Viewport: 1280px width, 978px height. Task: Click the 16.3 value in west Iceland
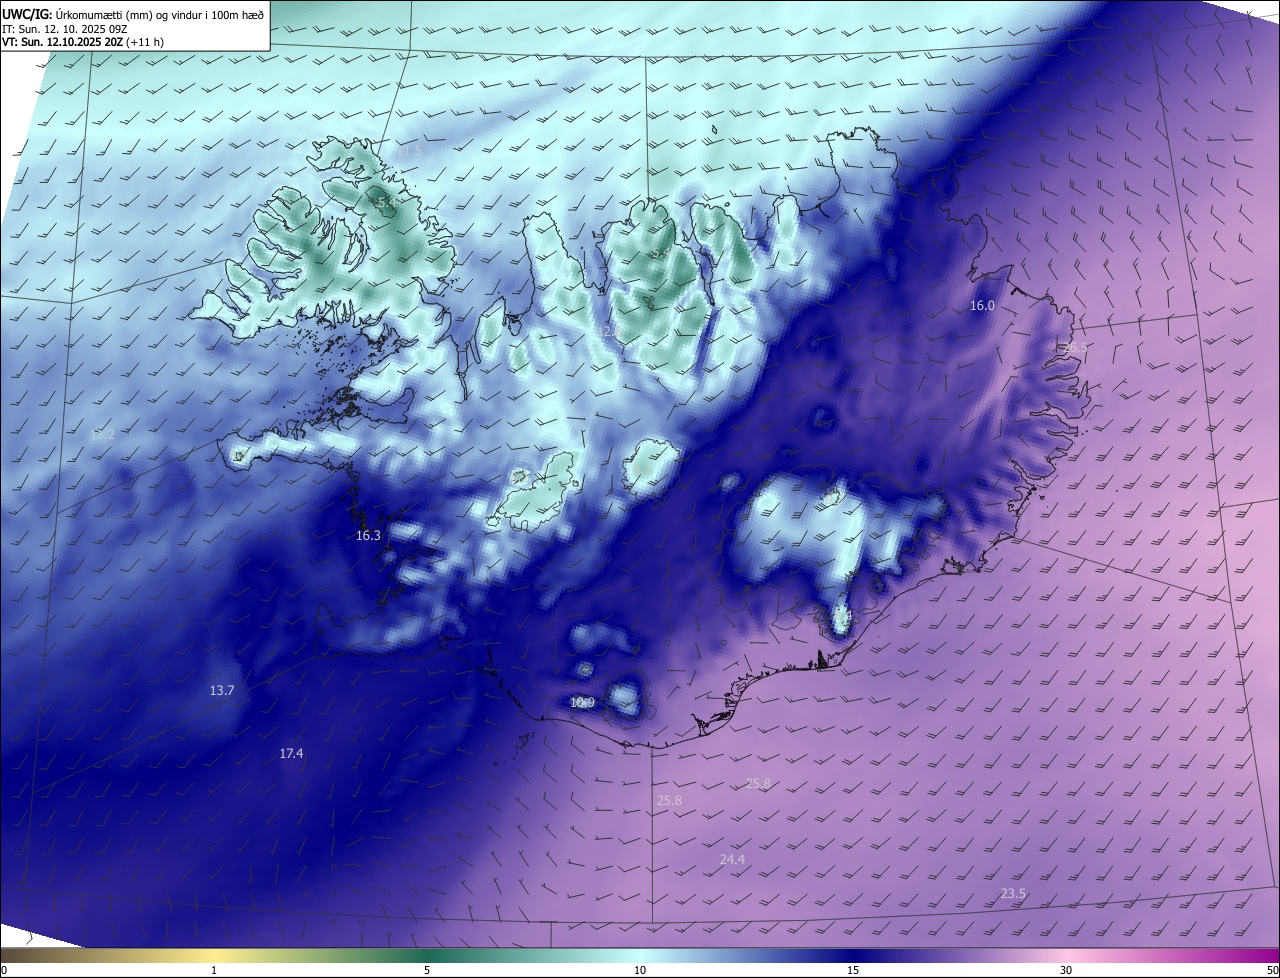(x=368, y=536)
